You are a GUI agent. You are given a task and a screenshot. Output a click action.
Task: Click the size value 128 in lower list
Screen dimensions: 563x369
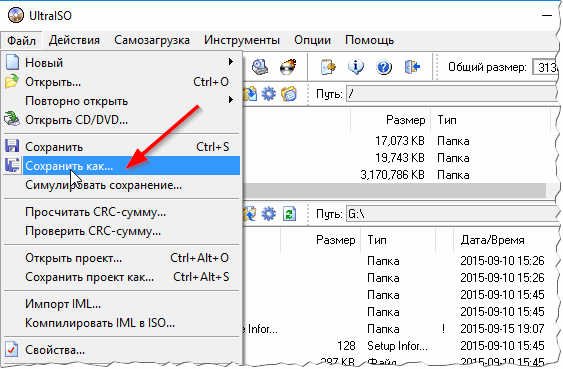tap(346, 346)
